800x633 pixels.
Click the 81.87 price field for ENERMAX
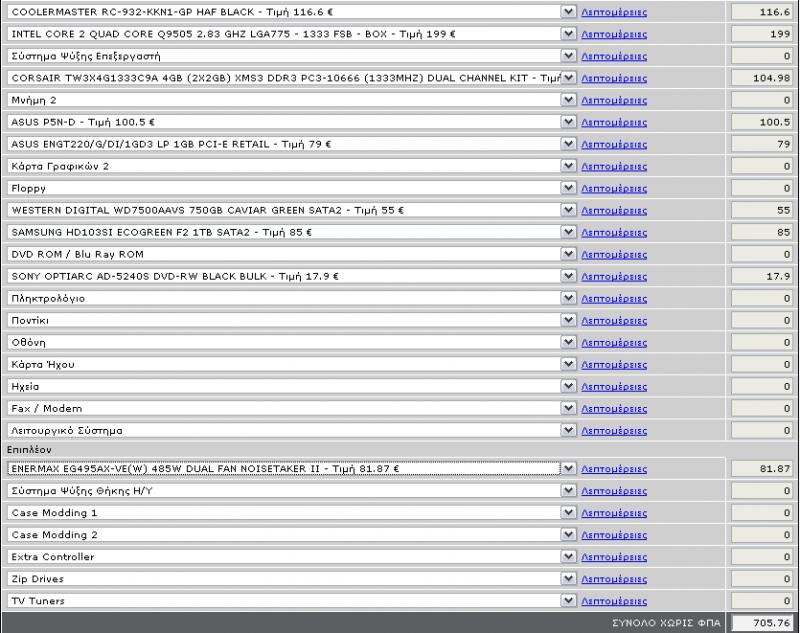coord(761,468)
